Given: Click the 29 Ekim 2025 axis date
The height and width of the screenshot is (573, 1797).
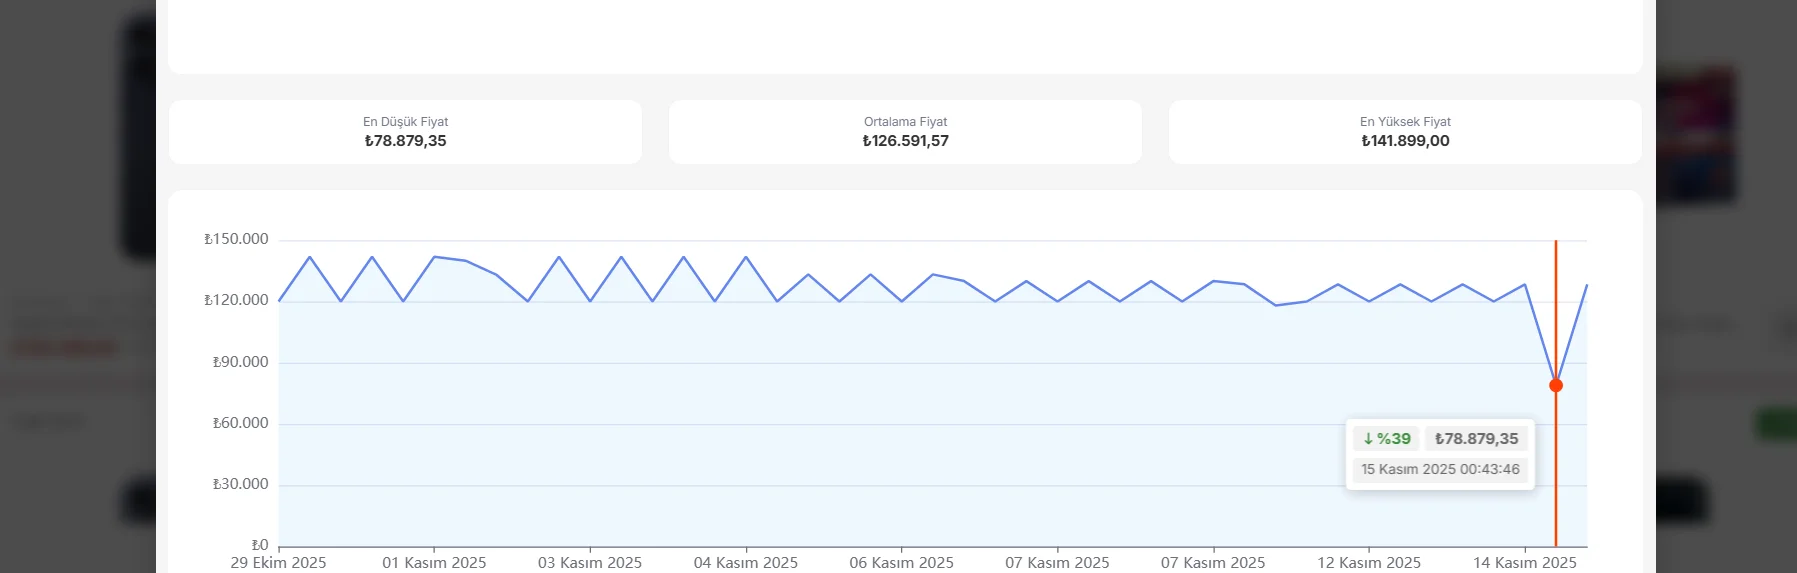Looking at the screenshot, I should pos(278,563).
